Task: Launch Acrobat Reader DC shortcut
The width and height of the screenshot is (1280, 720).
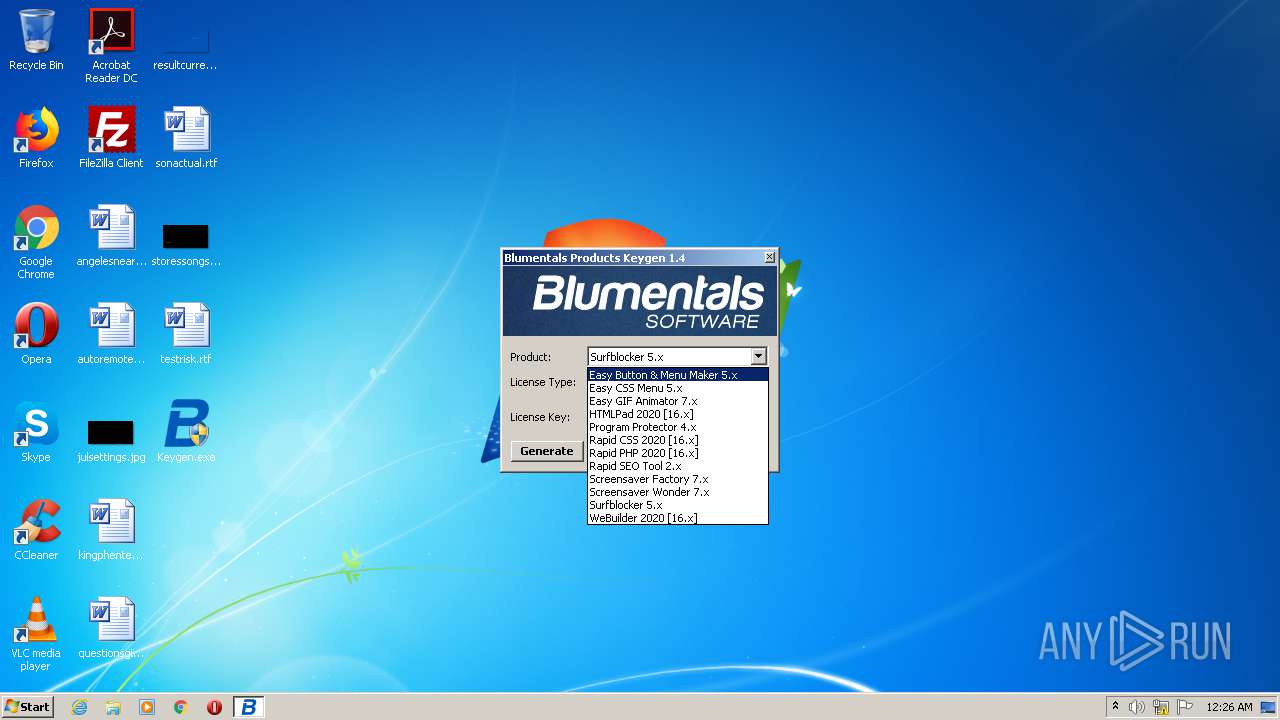Action: [x=111, y=46]
